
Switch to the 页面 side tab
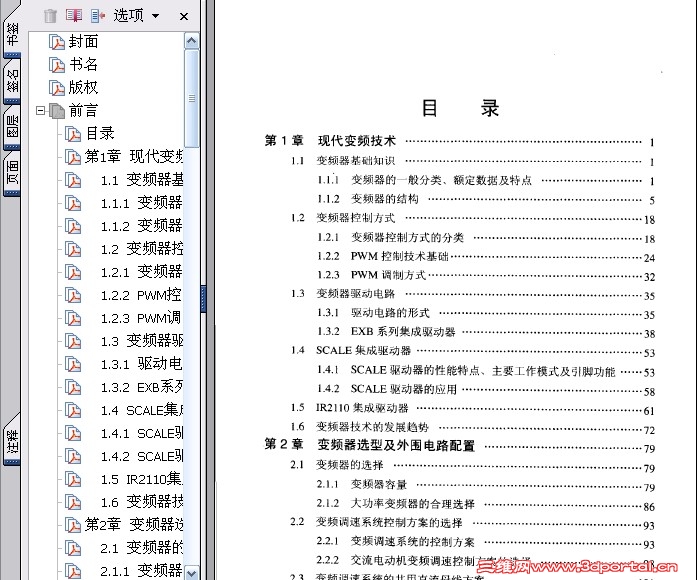click(x=12, y=172)
